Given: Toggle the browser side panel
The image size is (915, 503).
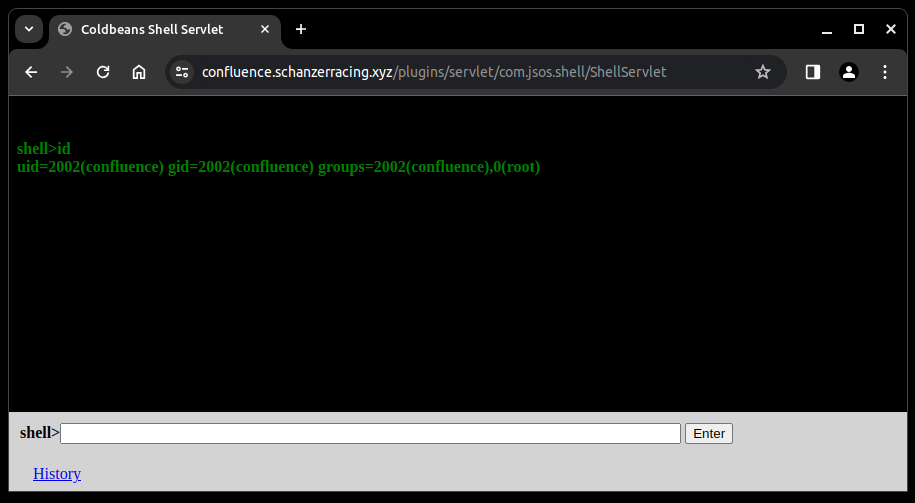Looking at the screenshot, I should click(813, 72).
